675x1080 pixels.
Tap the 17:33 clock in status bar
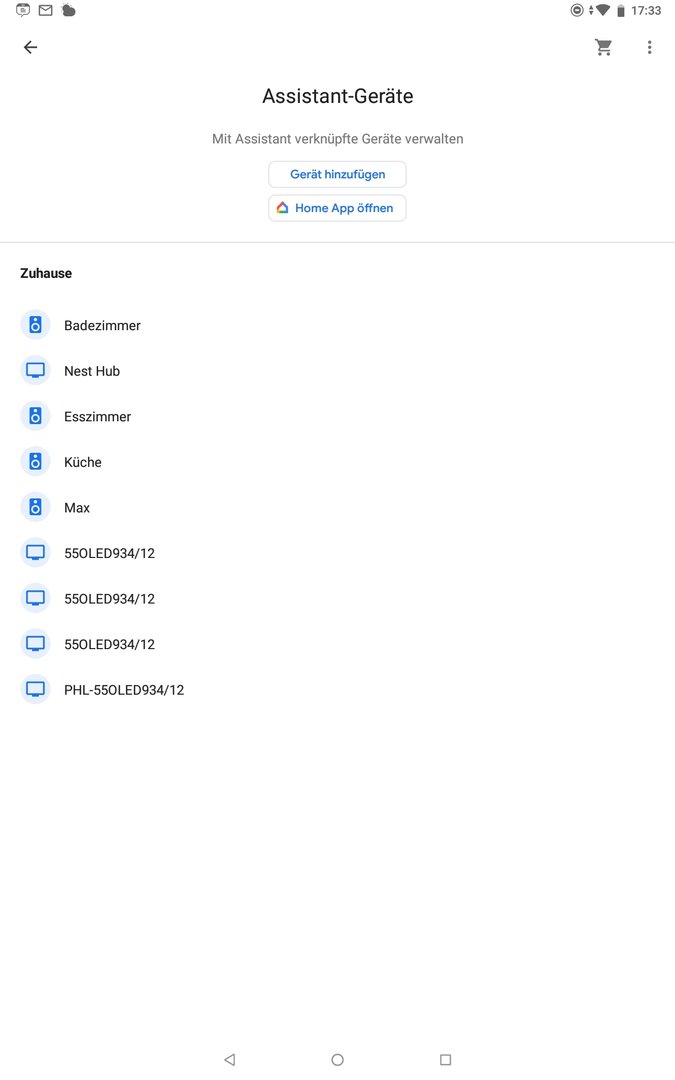pyautogui.click(x=646, y=10)
